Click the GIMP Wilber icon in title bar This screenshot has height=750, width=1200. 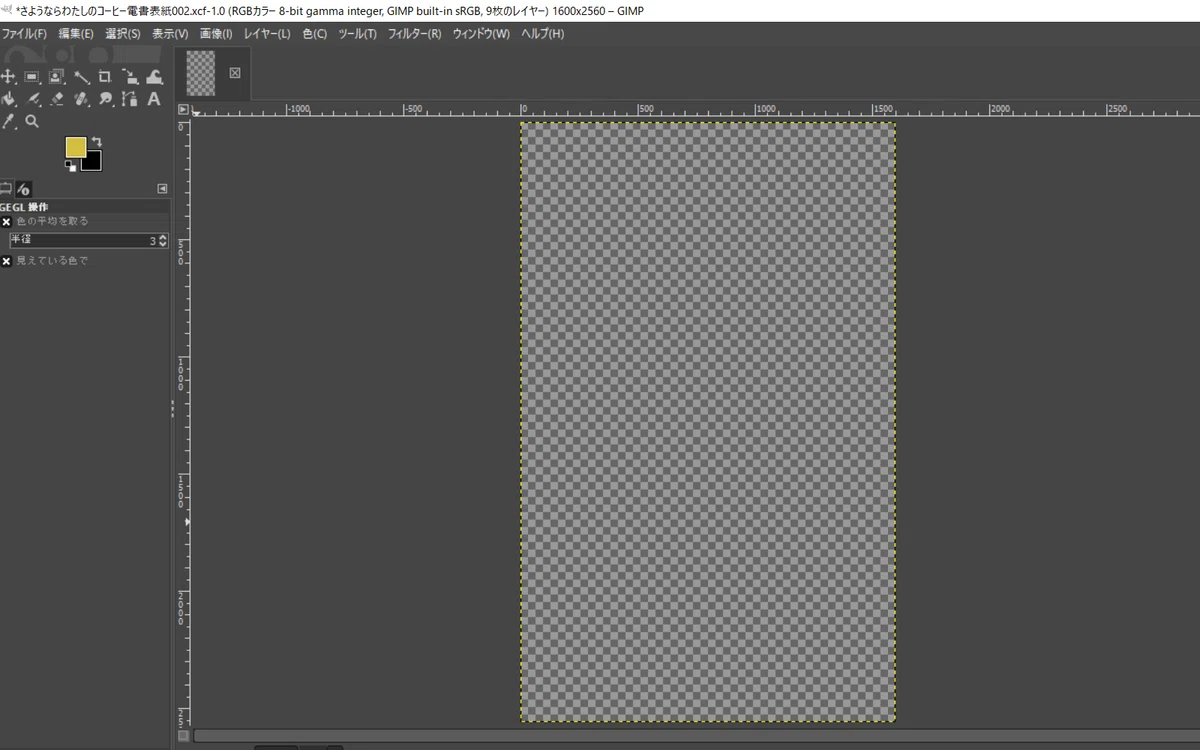click(7, 9)
